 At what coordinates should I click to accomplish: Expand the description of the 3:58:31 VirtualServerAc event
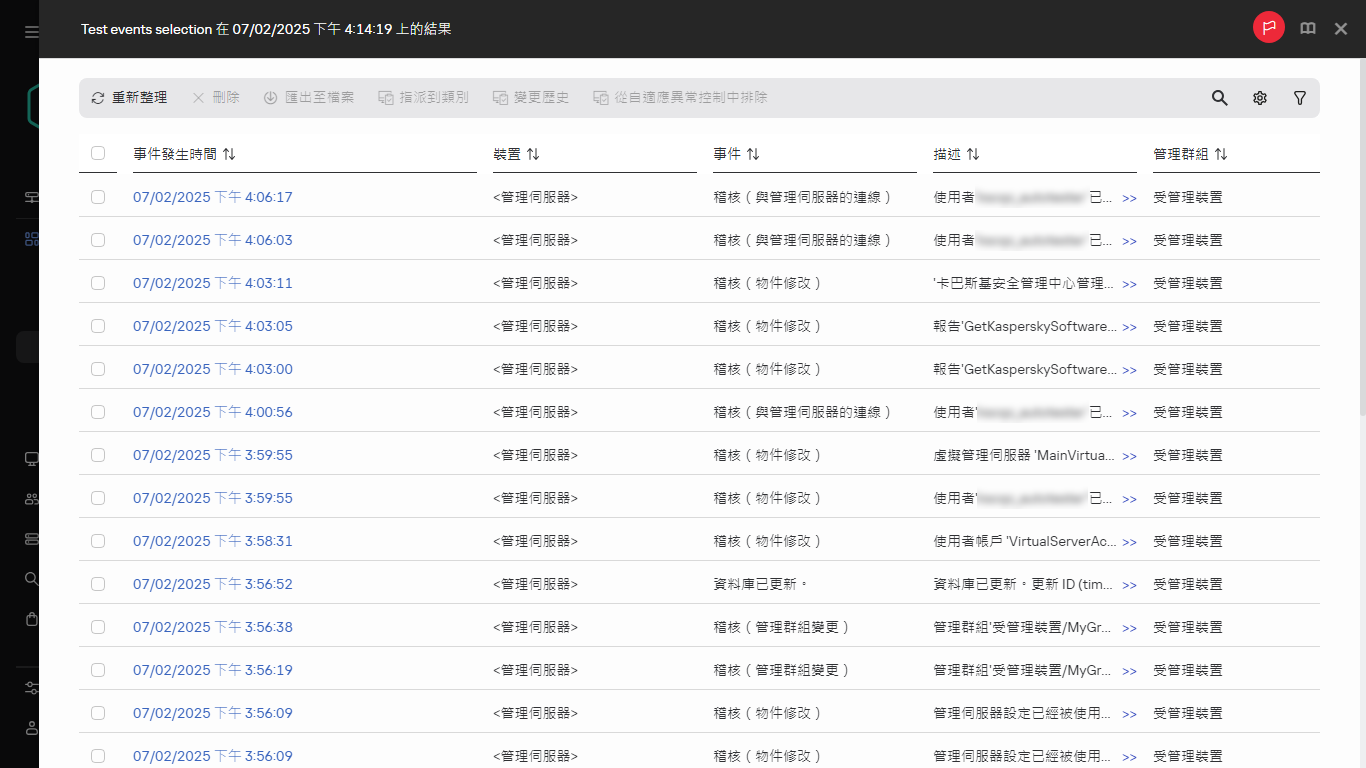coord(1130,541)
